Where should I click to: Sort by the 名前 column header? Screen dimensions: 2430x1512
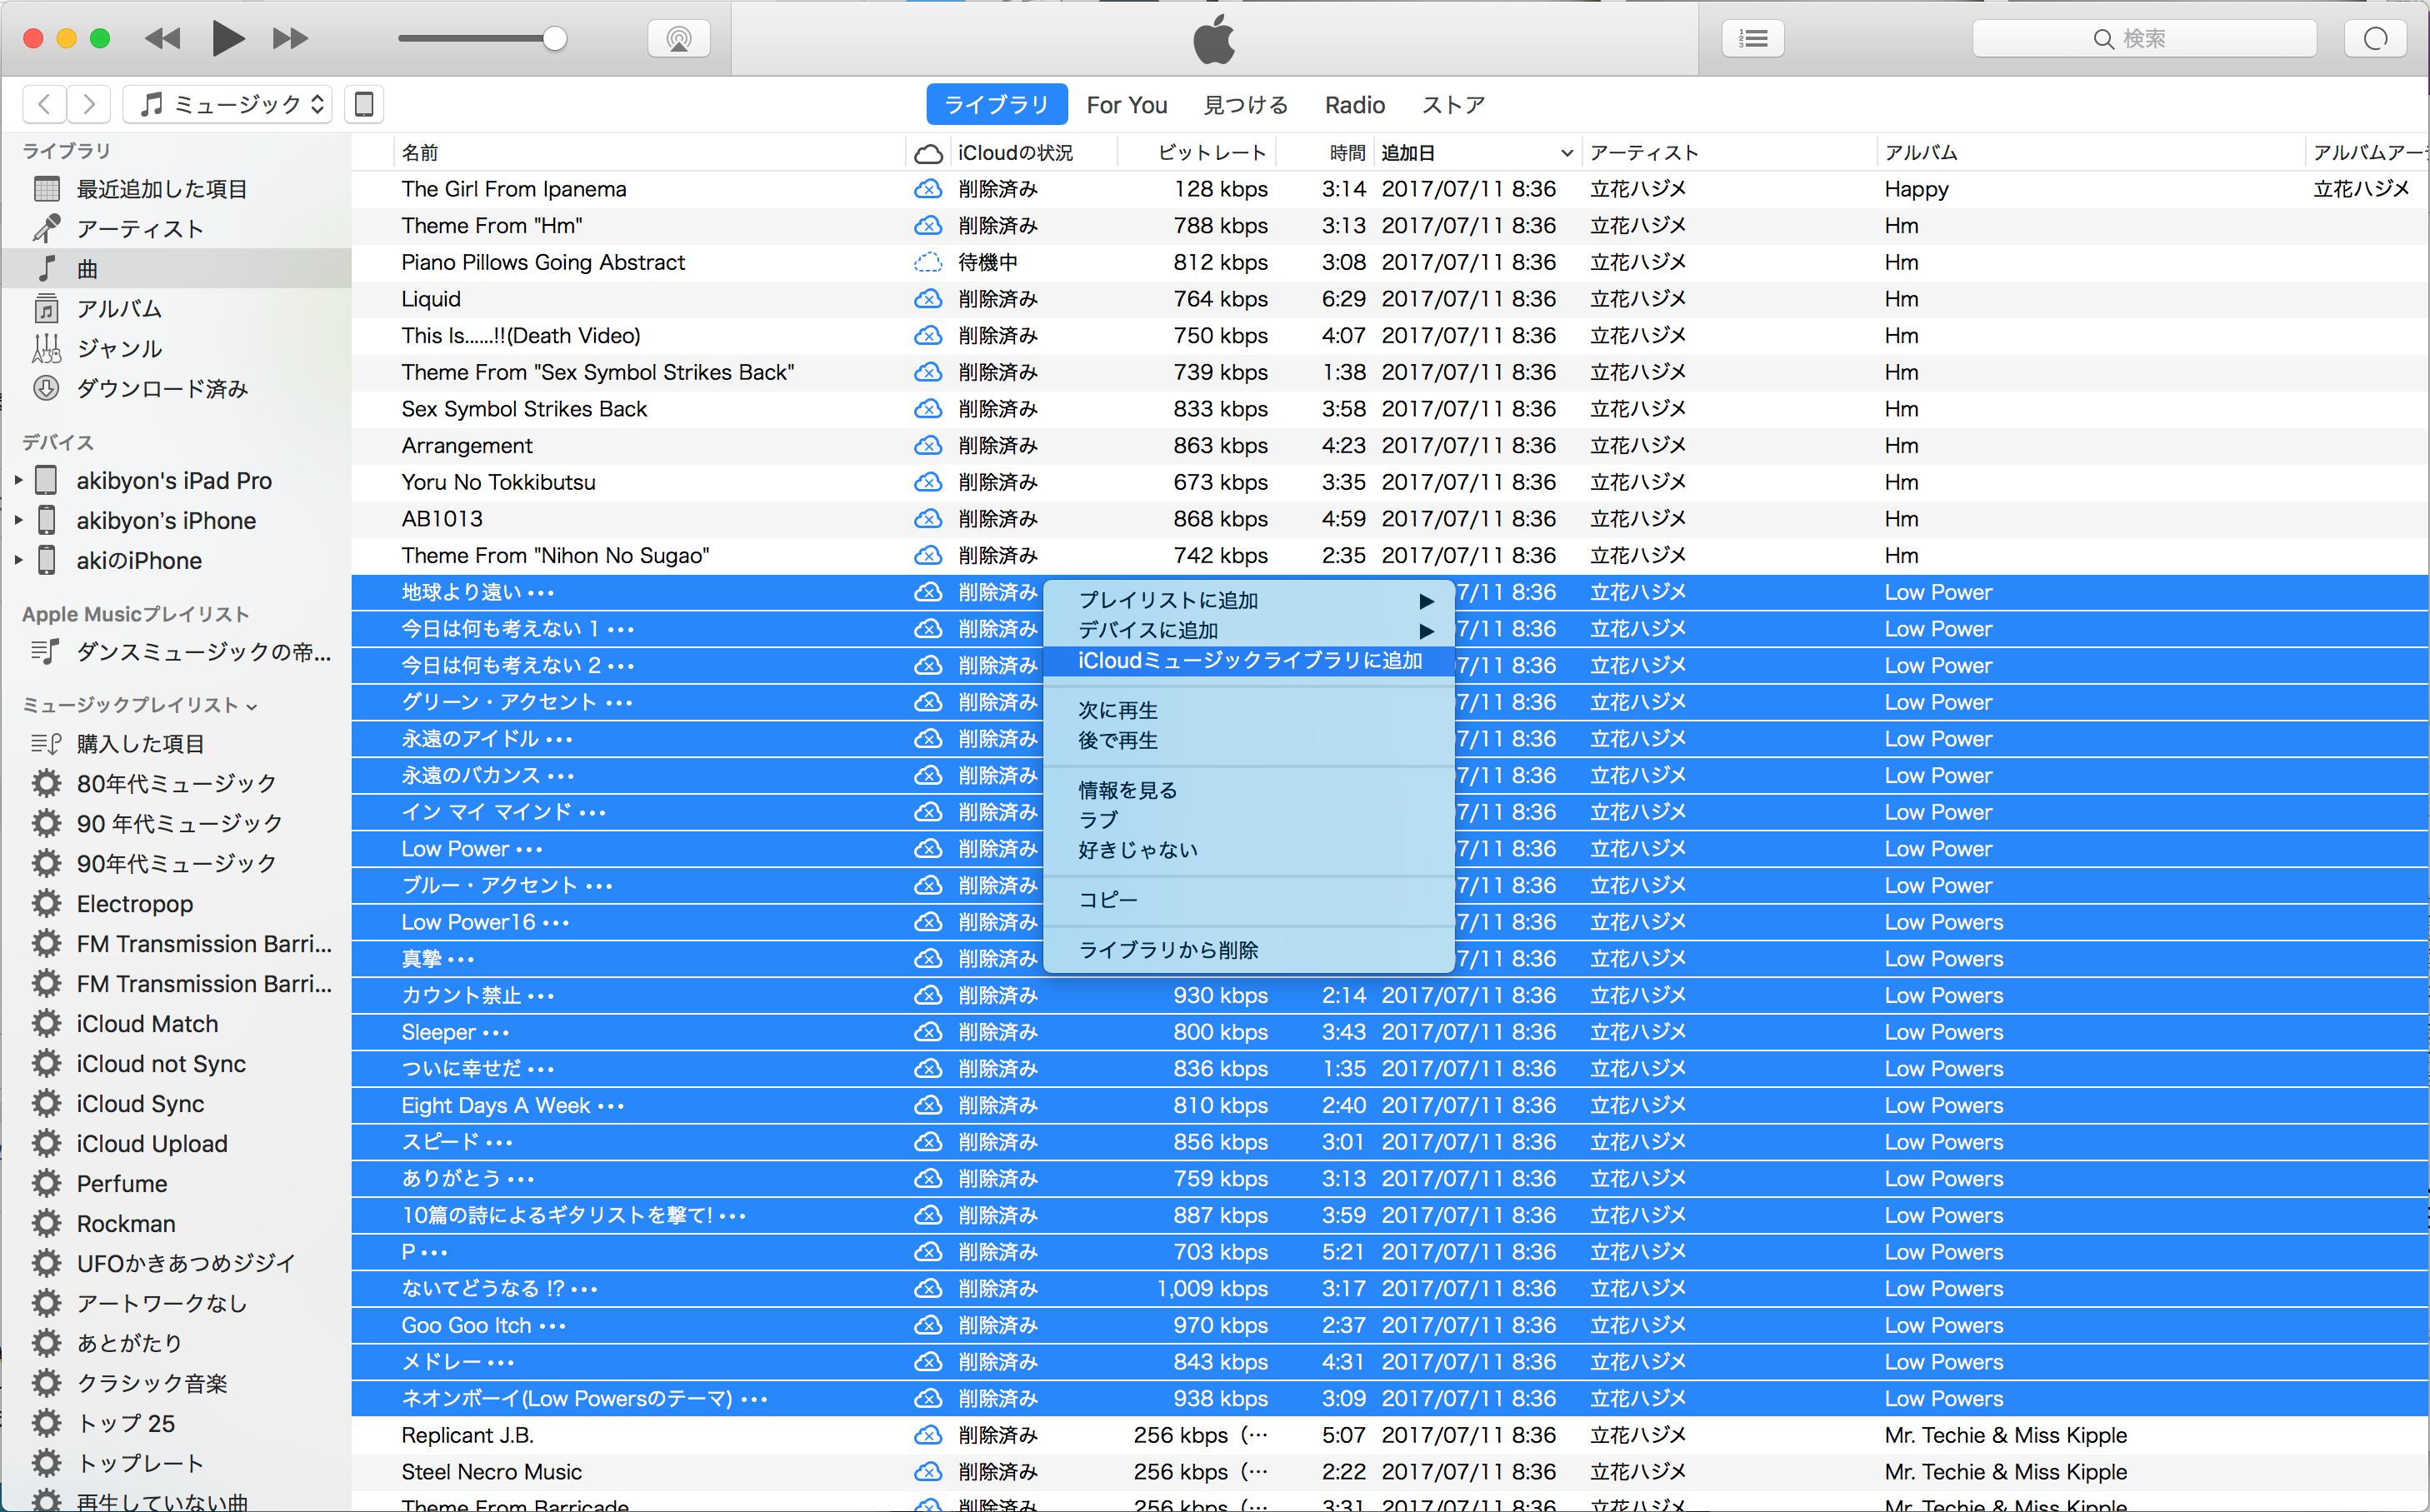649,153
